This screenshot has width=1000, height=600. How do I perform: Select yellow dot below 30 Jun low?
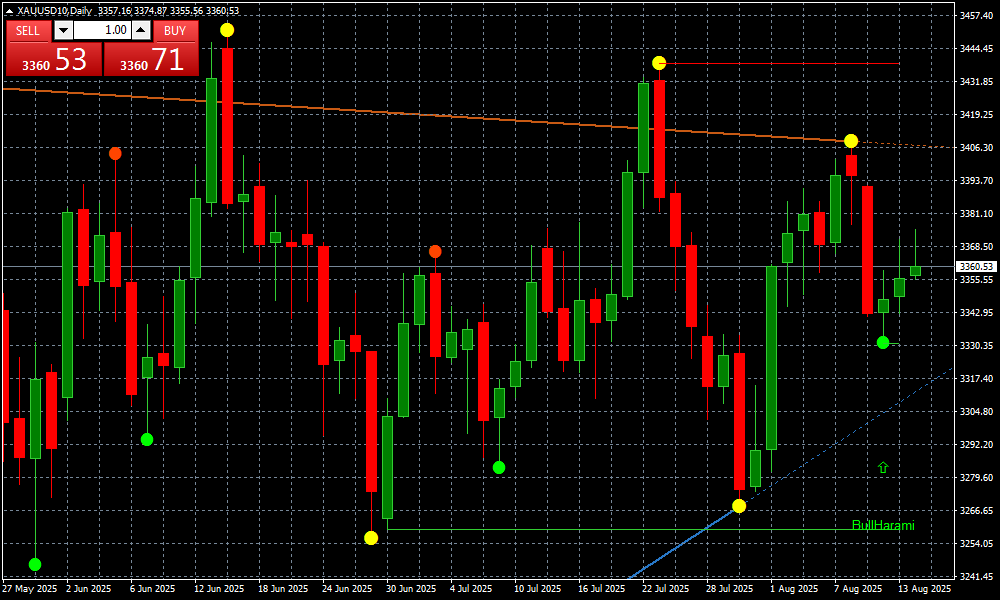[x=371, y=538]
